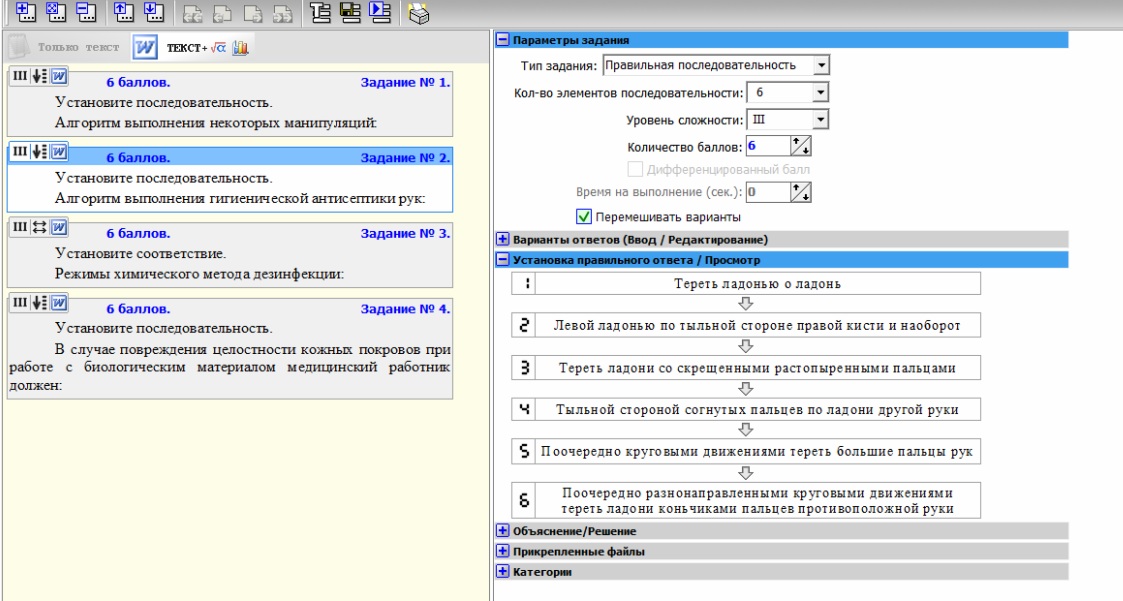
Task: Click the Время на выполнение value field
Action: [768, 192]
